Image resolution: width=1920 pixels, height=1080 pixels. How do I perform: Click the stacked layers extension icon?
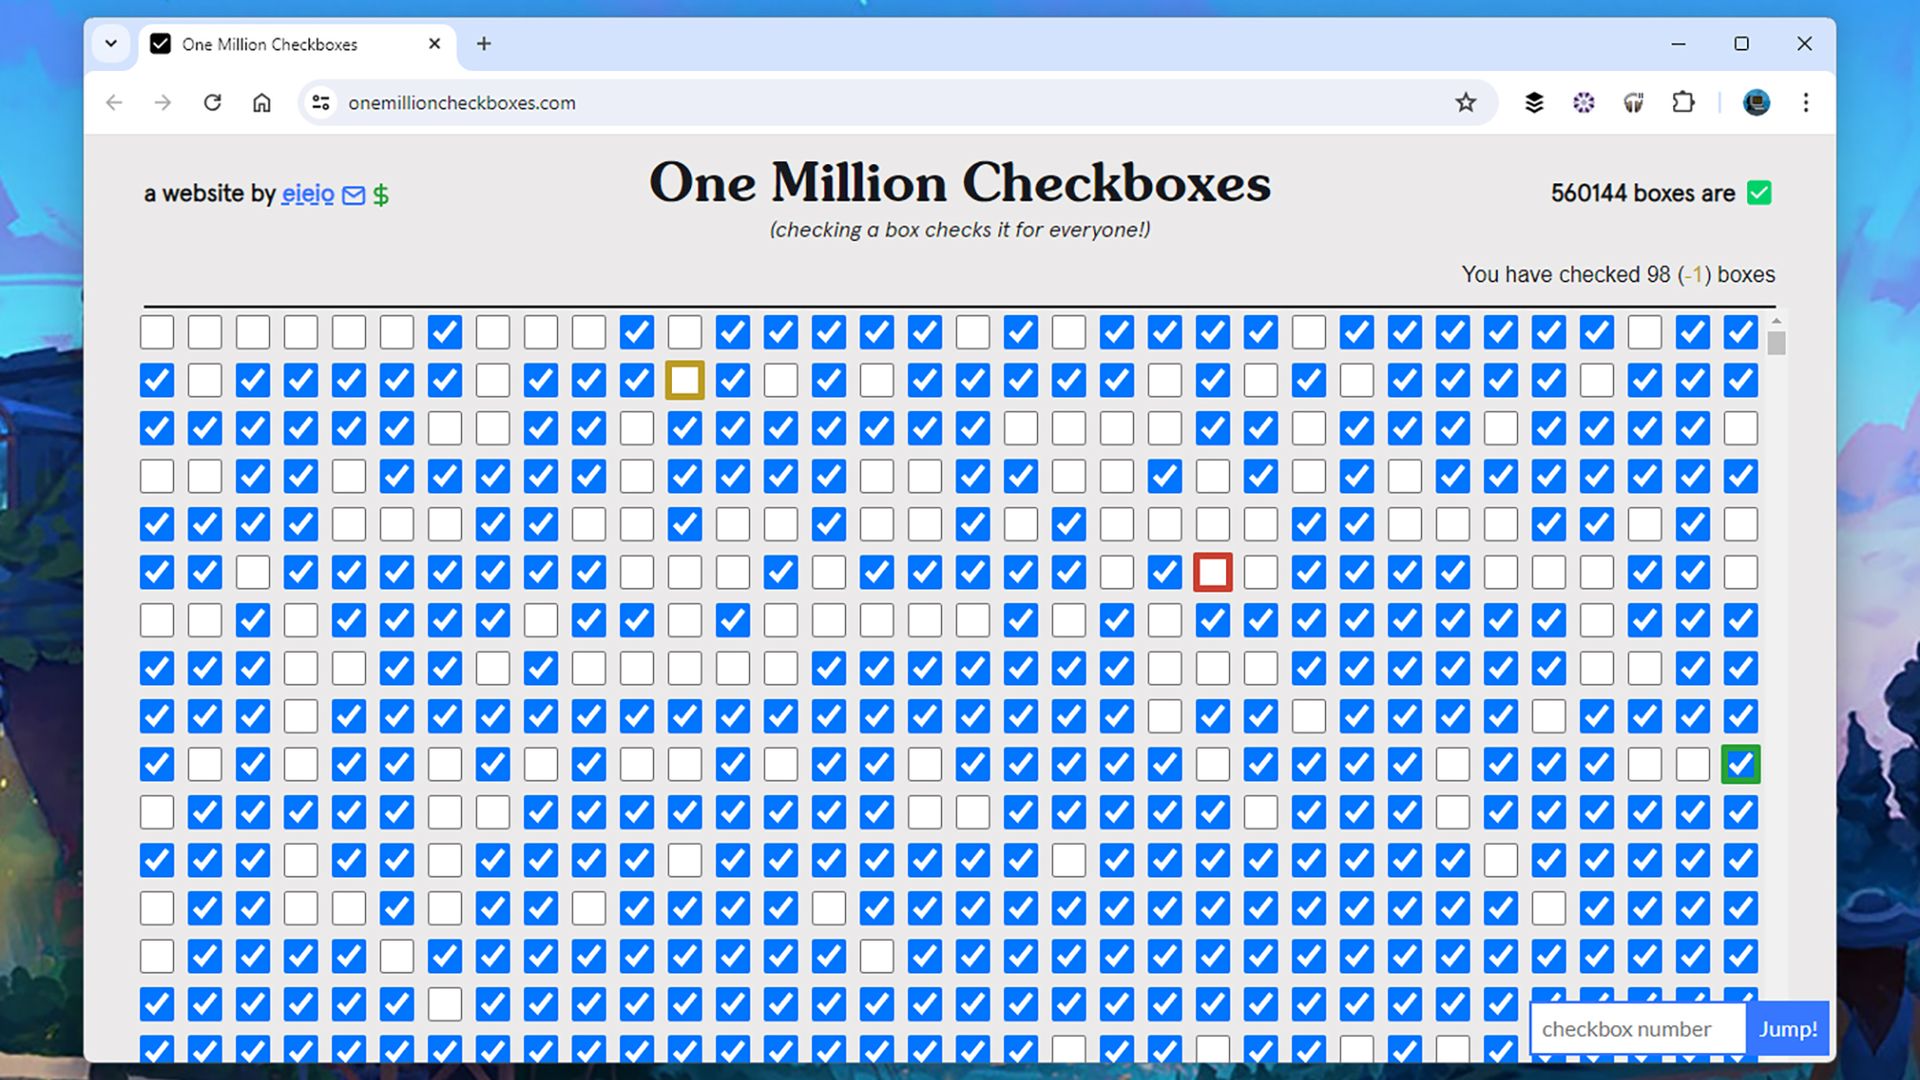pos(1533,102)
